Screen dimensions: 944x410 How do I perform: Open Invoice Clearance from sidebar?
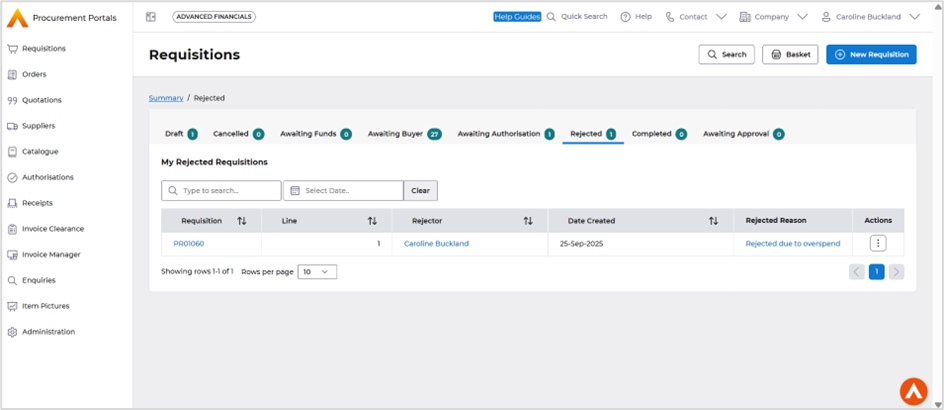click(x=52, y=229)
